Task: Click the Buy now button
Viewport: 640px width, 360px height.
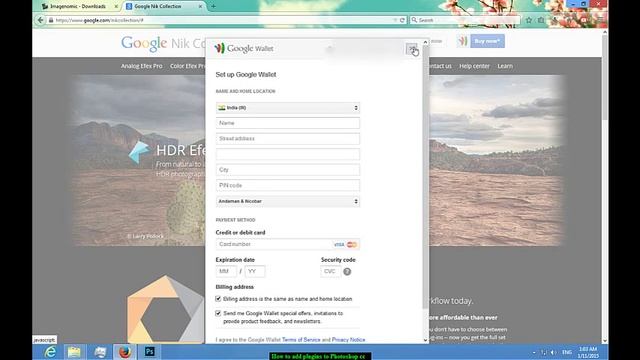Action: point(487,41)
